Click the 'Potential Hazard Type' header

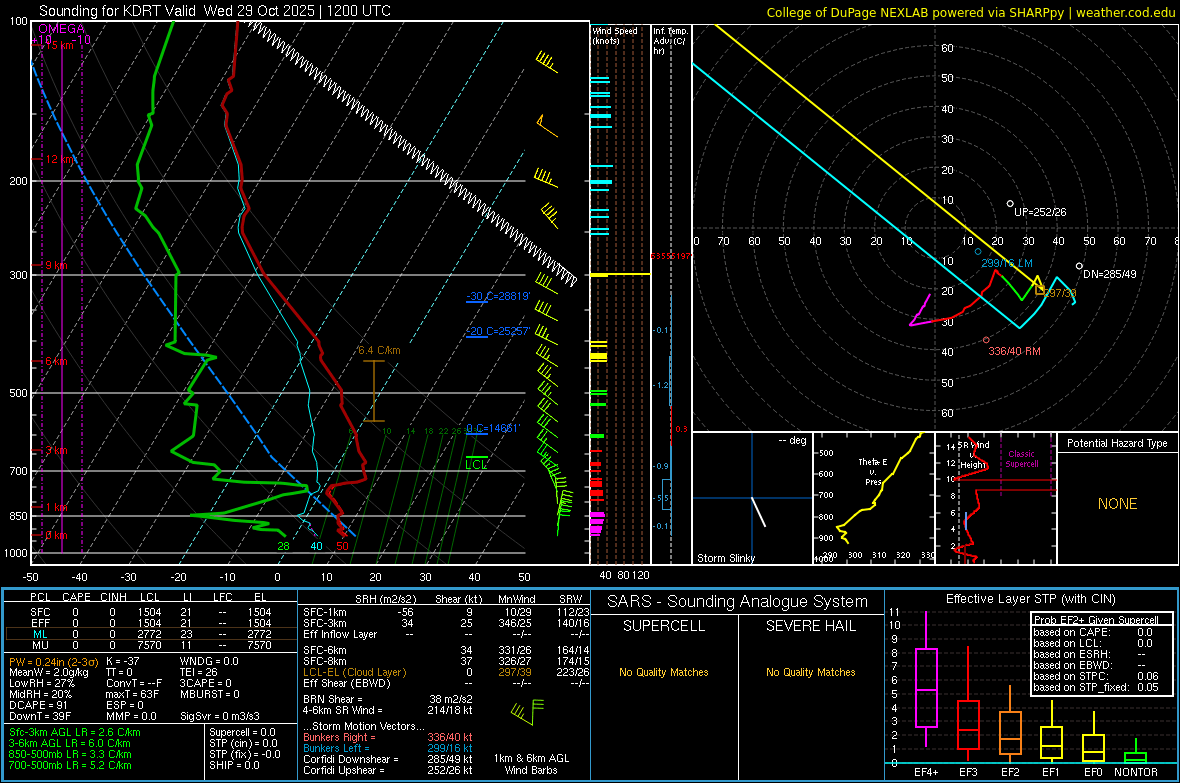(1118, 443)
